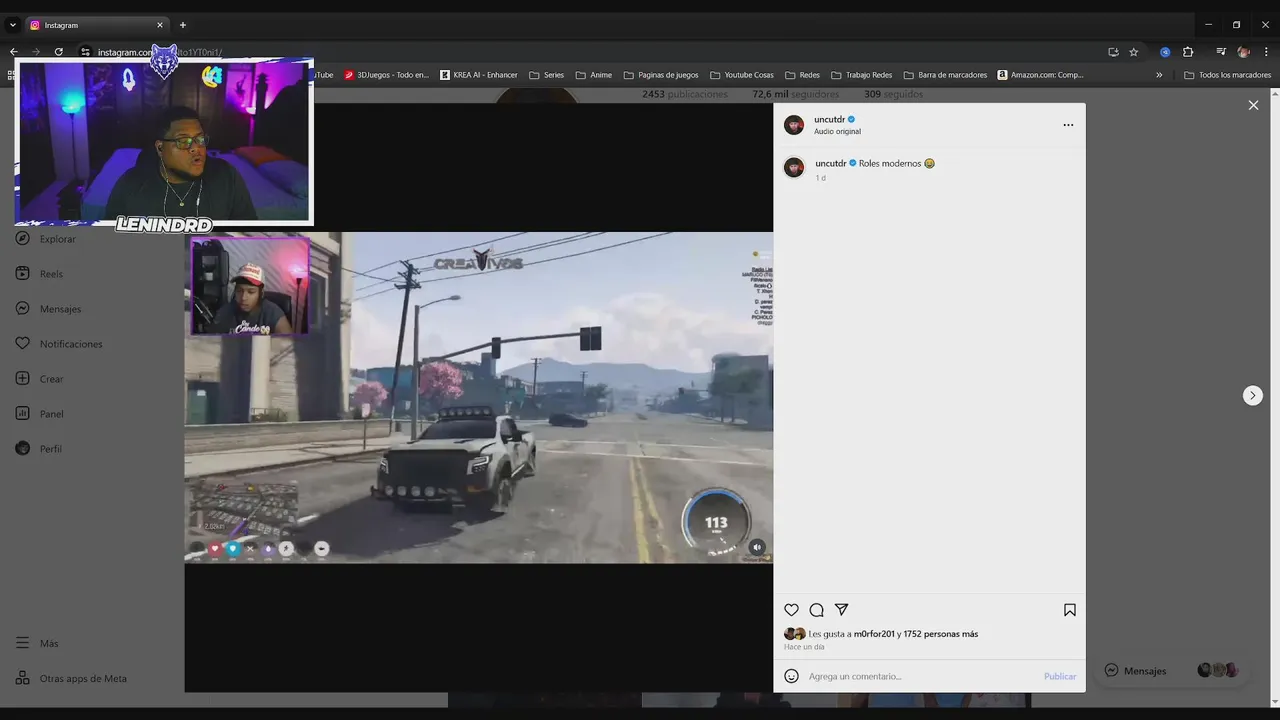Viewport: 1280px width, 720px height.
Task: Open Crear plus icon in sidebar
Action: click(22, 379)
